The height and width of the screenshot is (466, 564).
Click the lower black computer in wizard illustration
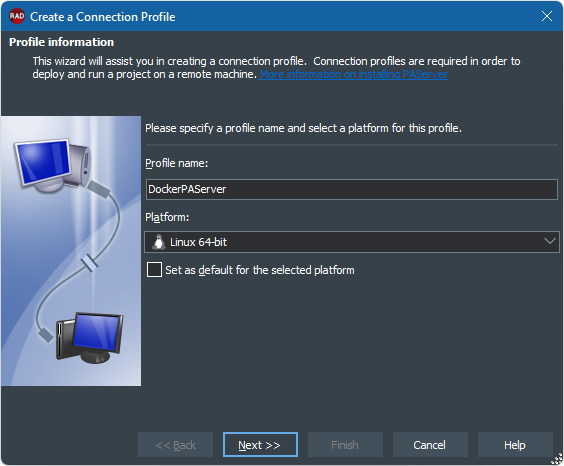pos(90,338)
